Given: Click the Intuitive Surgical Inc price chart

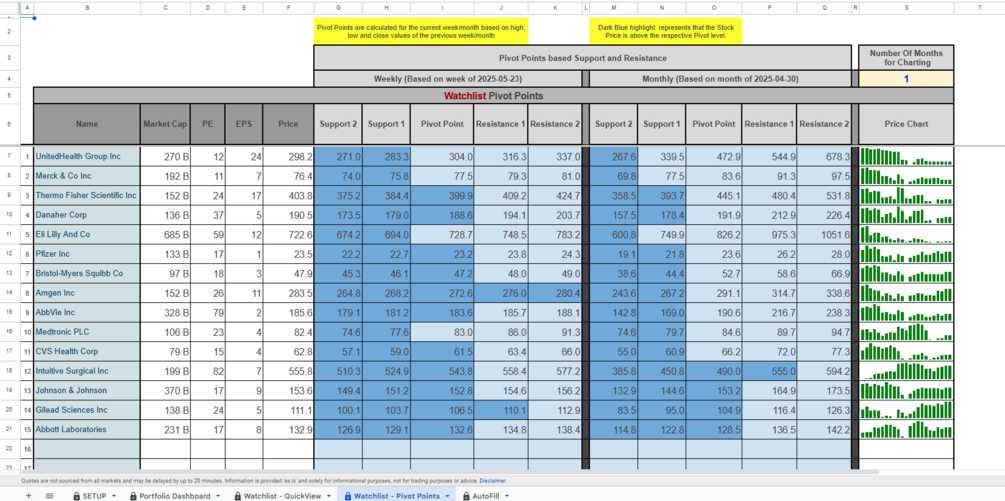Looking at the screenshot, I should (906, 371).
